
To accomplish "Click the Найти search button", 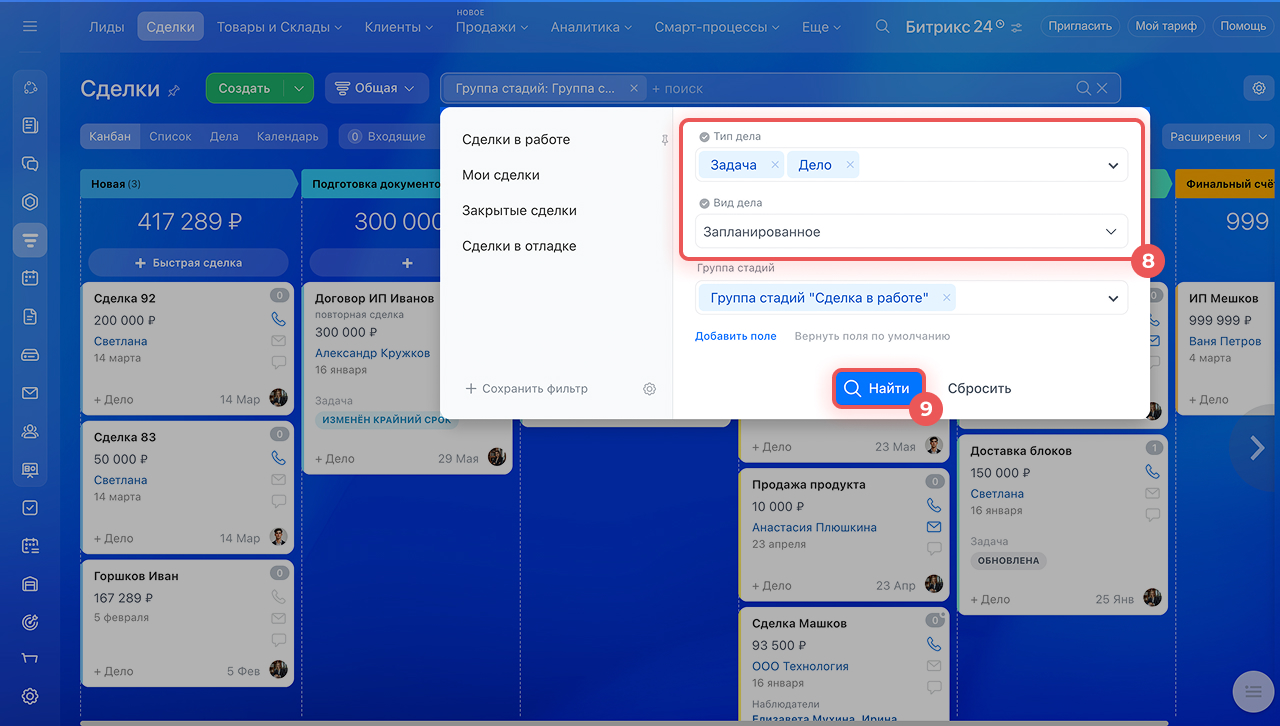I will 878,388.
